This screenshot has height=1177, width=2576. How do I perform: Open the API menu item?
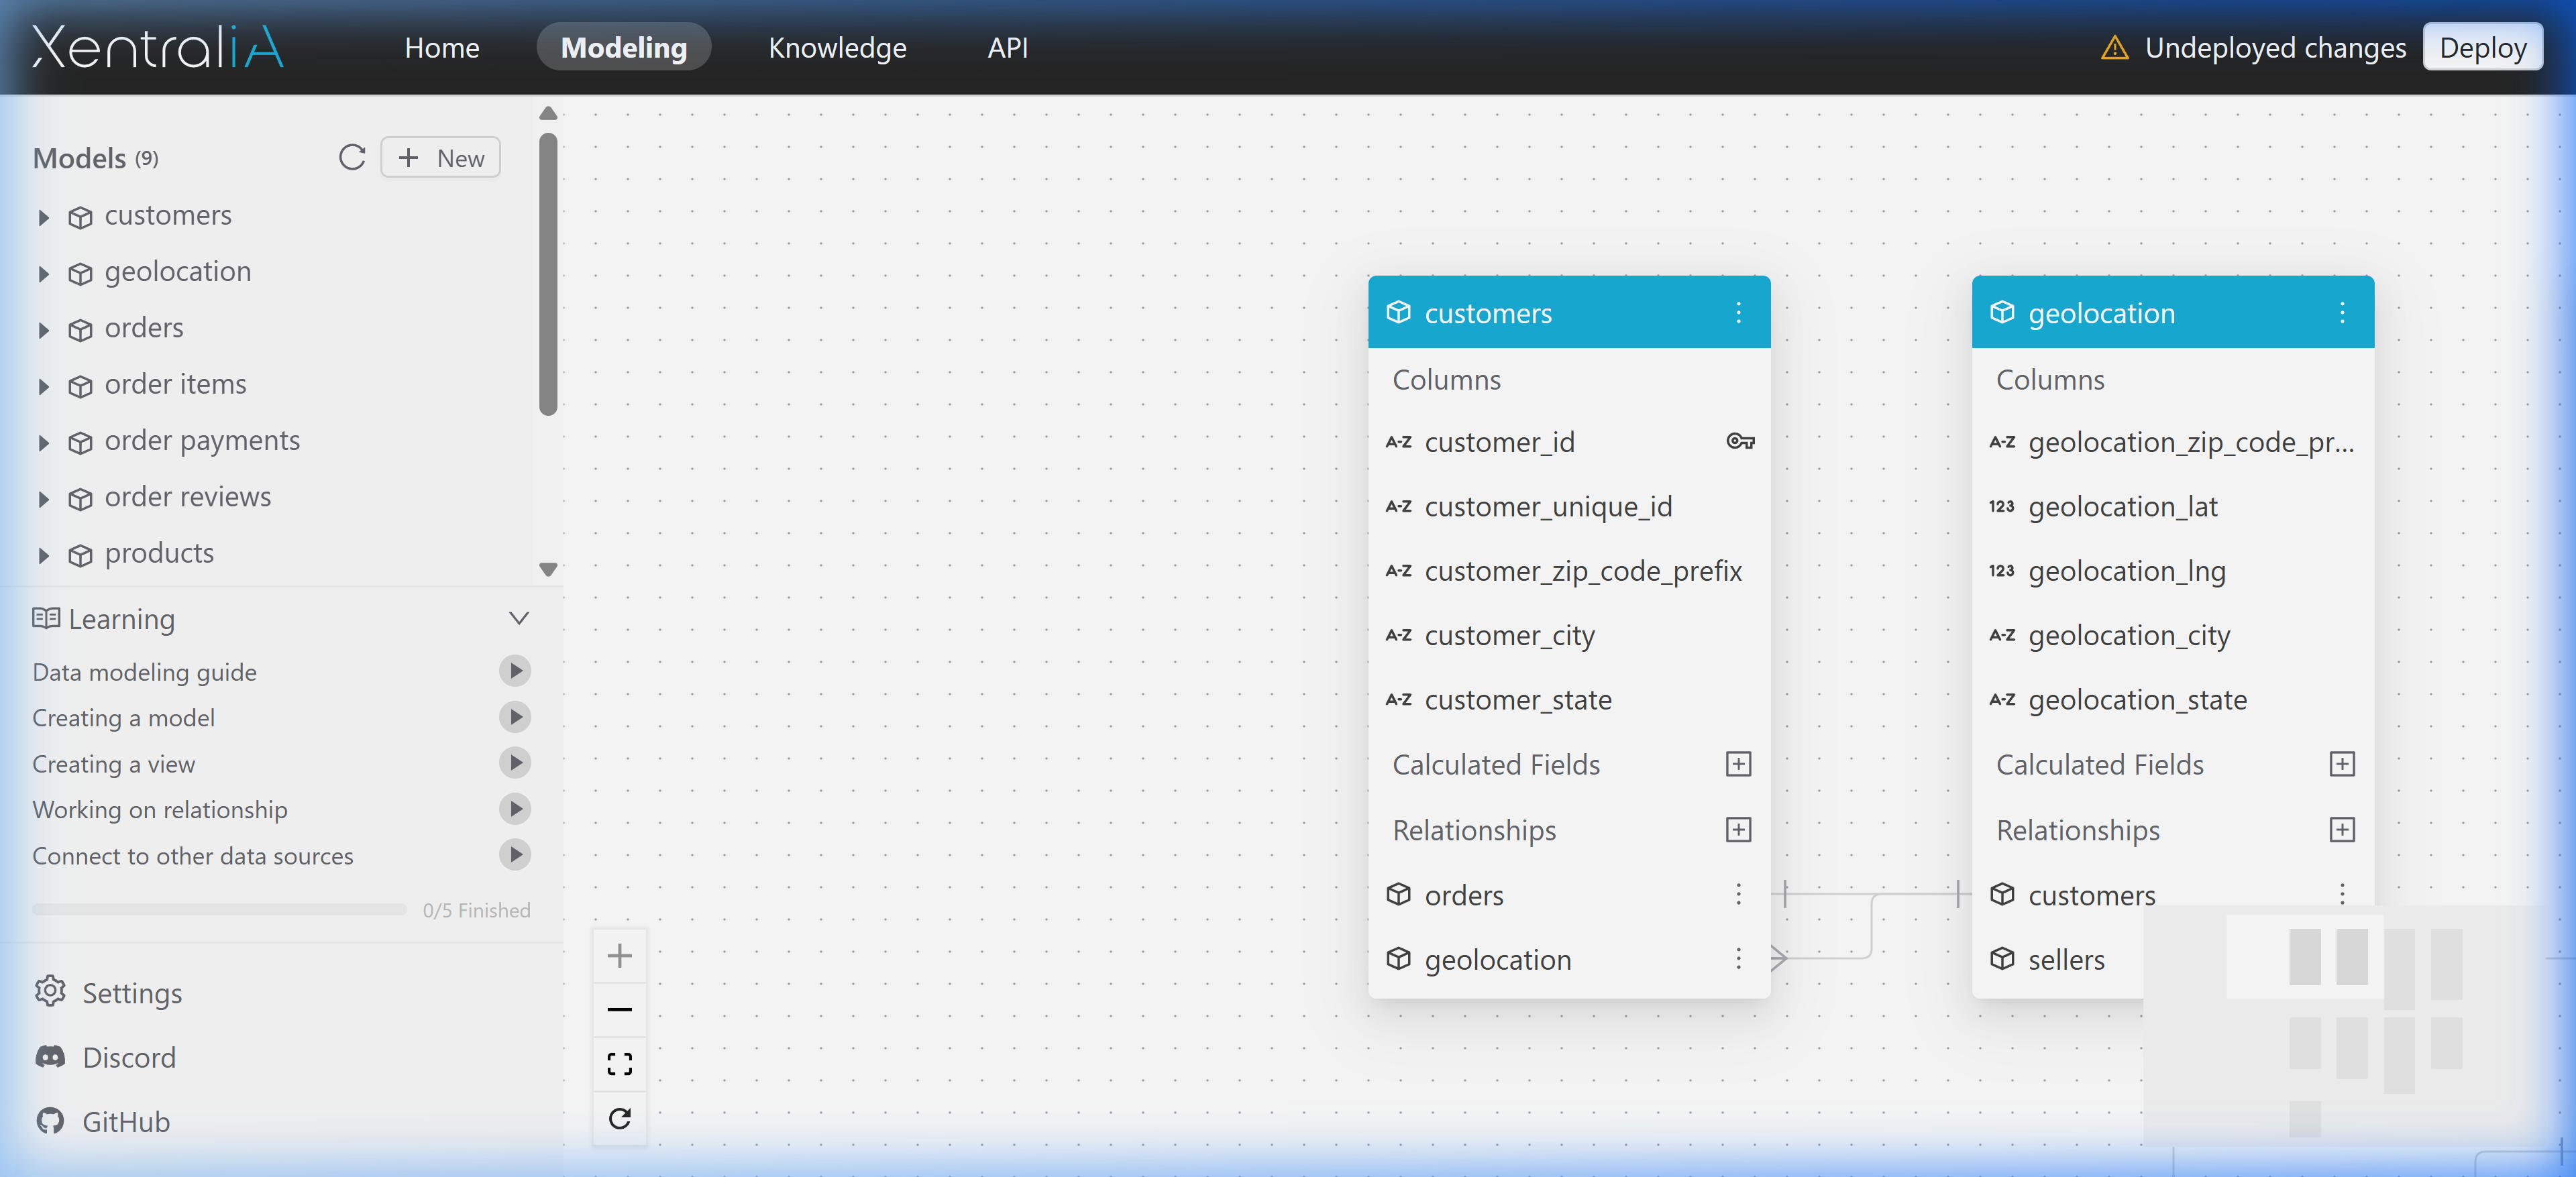point(1007,47)
